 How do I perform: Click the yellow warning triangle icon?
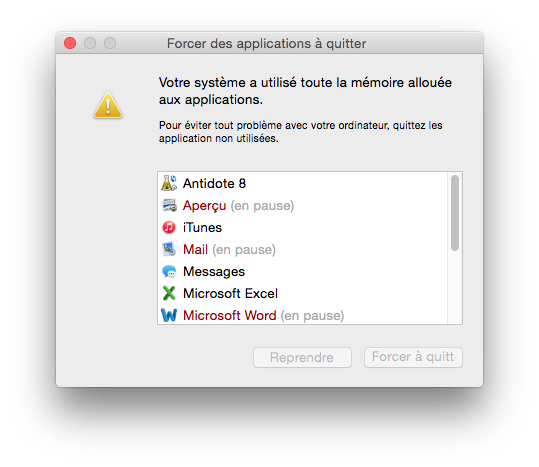[108, 105]
